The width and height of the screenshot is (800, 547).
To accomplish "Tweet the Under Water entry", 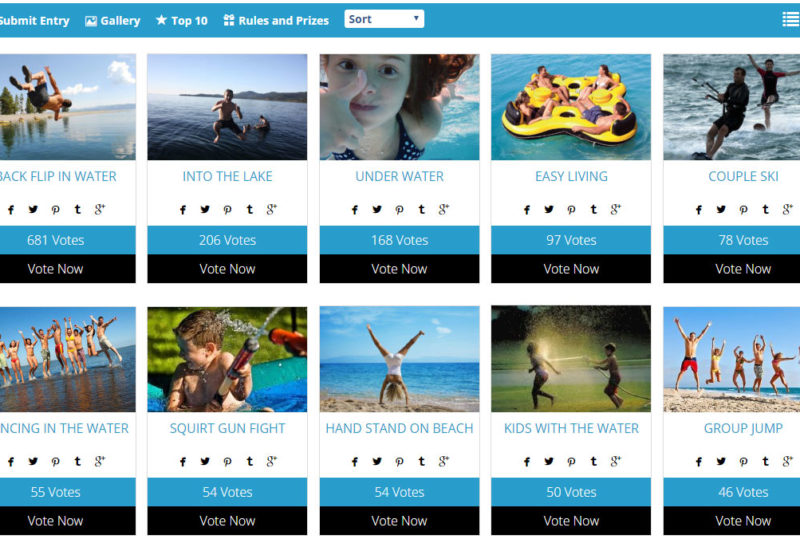I will pyautogui.click(x=377, y=209).
